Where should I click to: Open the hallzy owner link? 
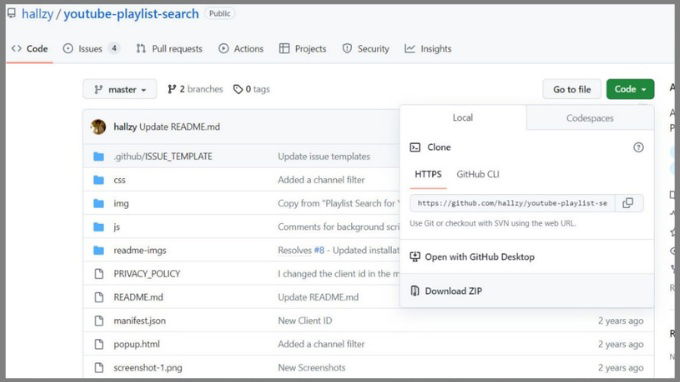pos(37,14)
